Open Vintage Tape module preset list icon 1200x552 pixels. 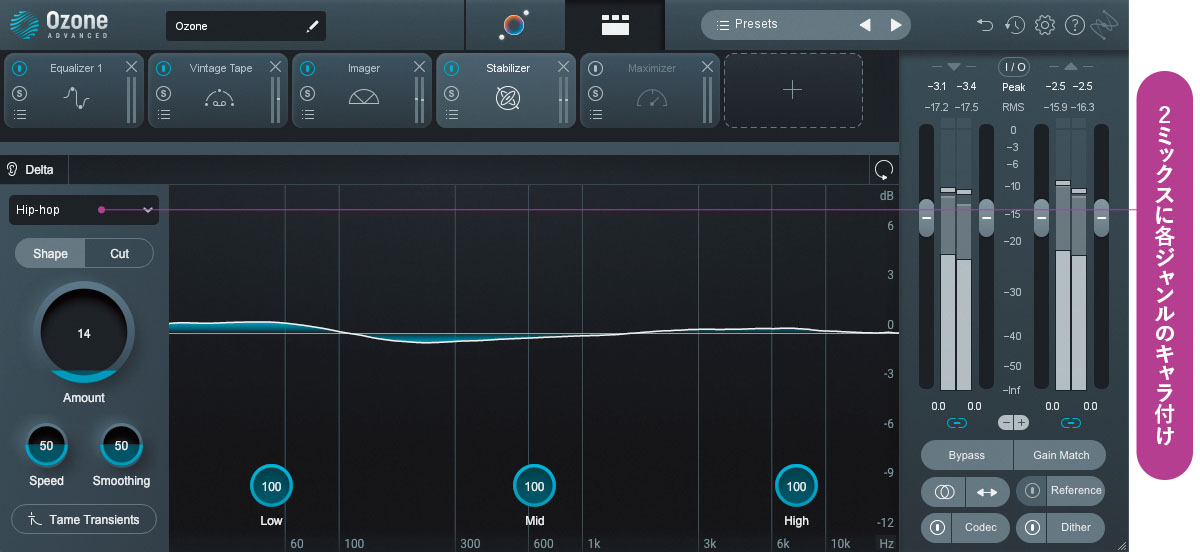pyautogui.click(x=164, y=115)
